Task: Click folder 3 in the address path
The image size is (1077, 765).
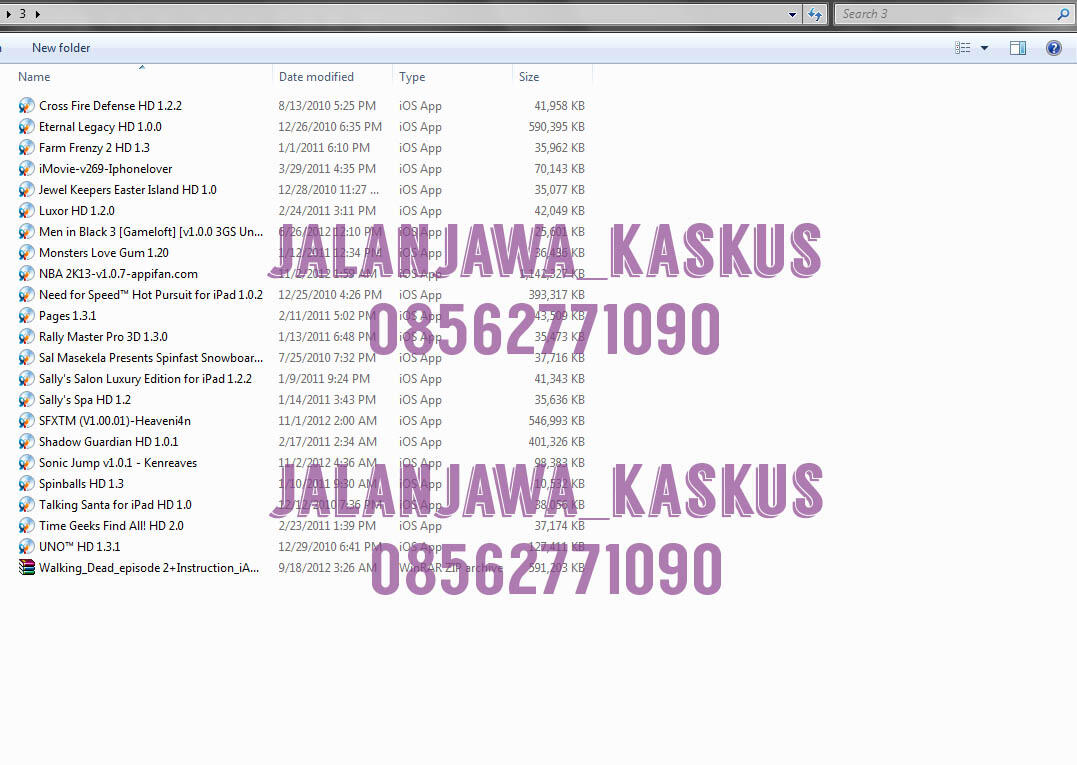Action: click(x=23, y=14)
